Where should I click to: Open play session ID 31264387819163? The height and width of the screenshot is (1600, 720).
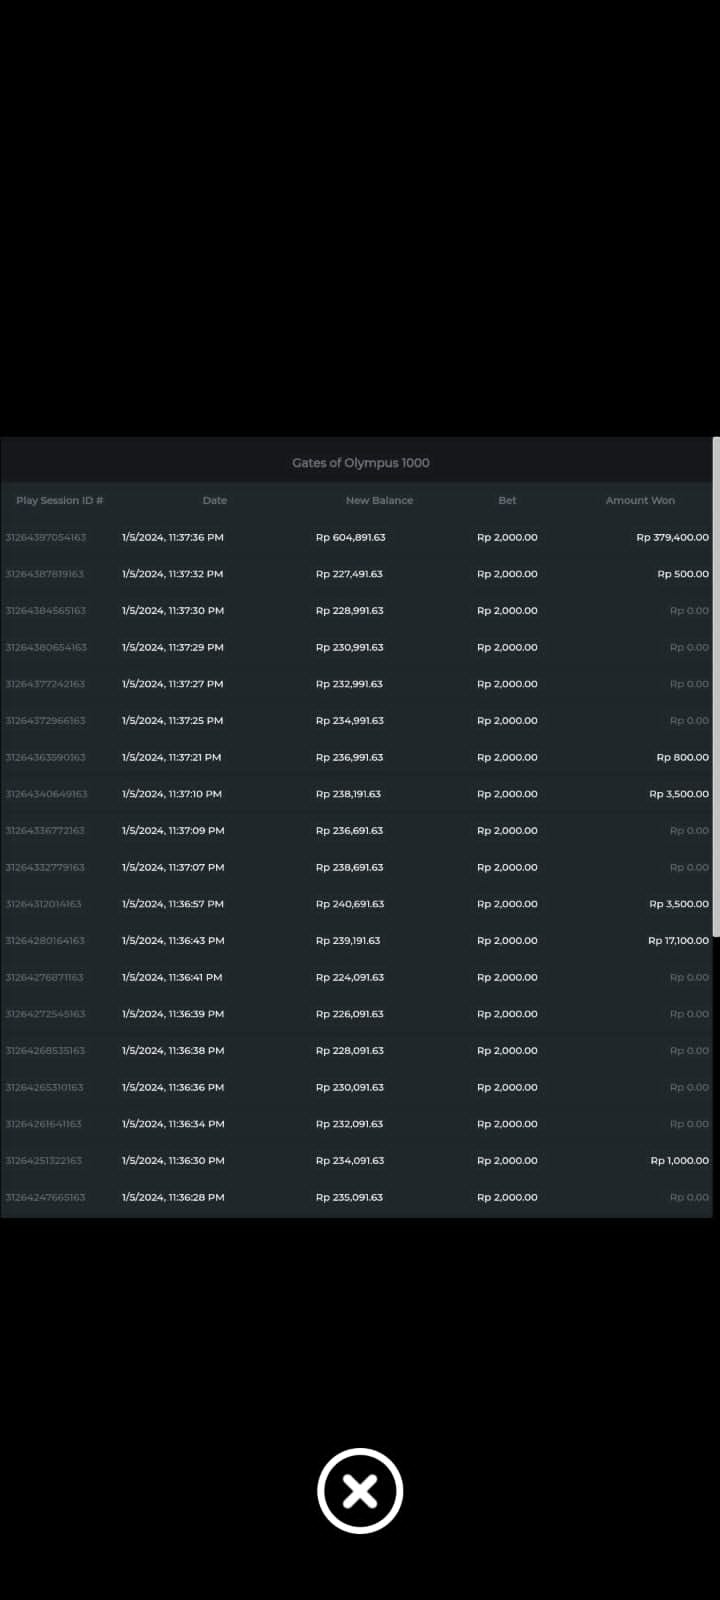pos(45,574)
